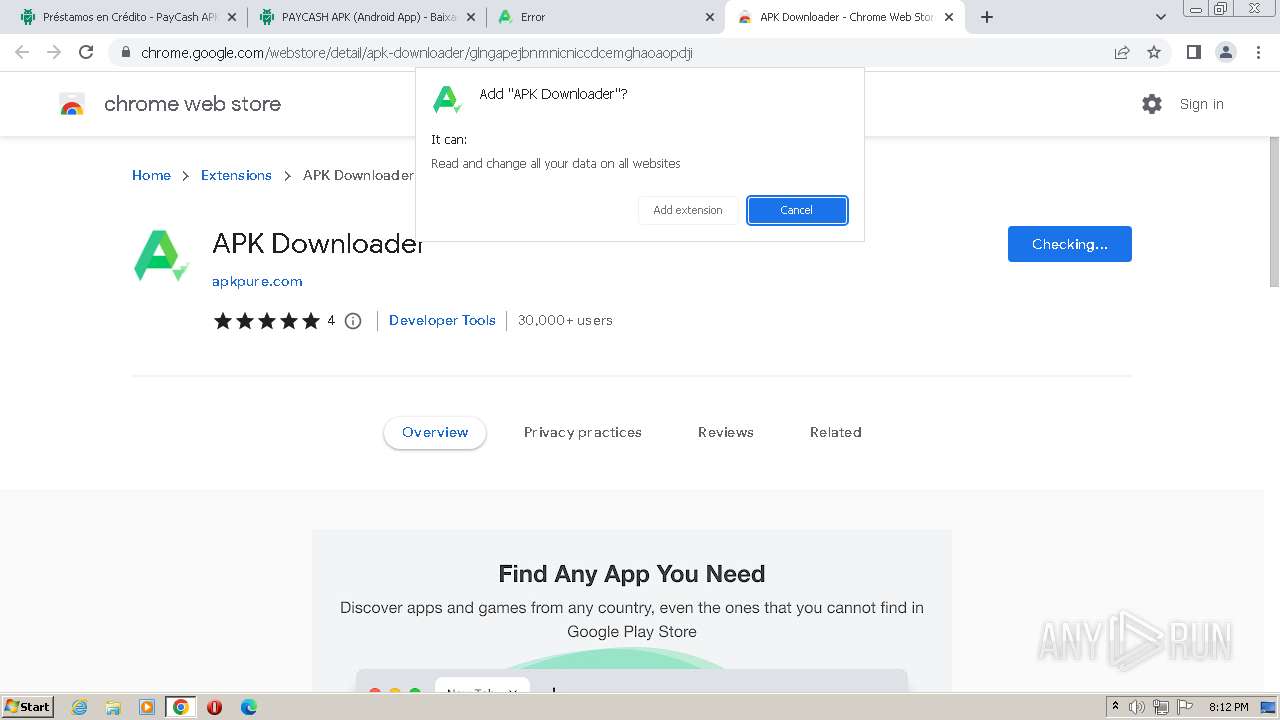Show hidden system tray icons

(1115, 707)
